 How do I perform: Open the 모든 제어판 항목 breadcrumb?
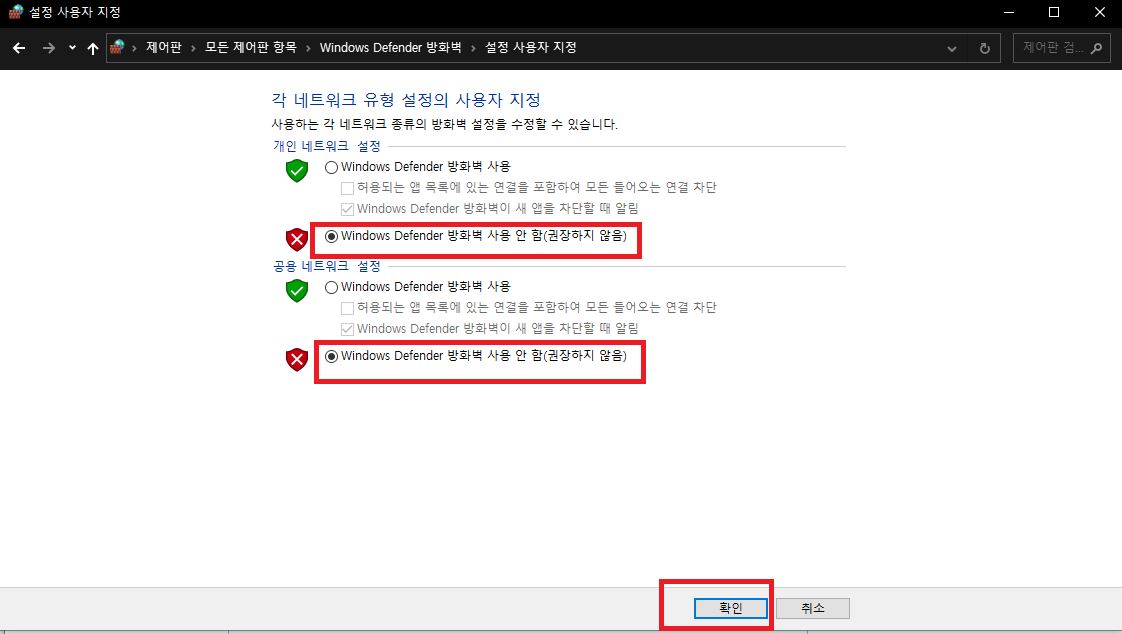point(250,47)
